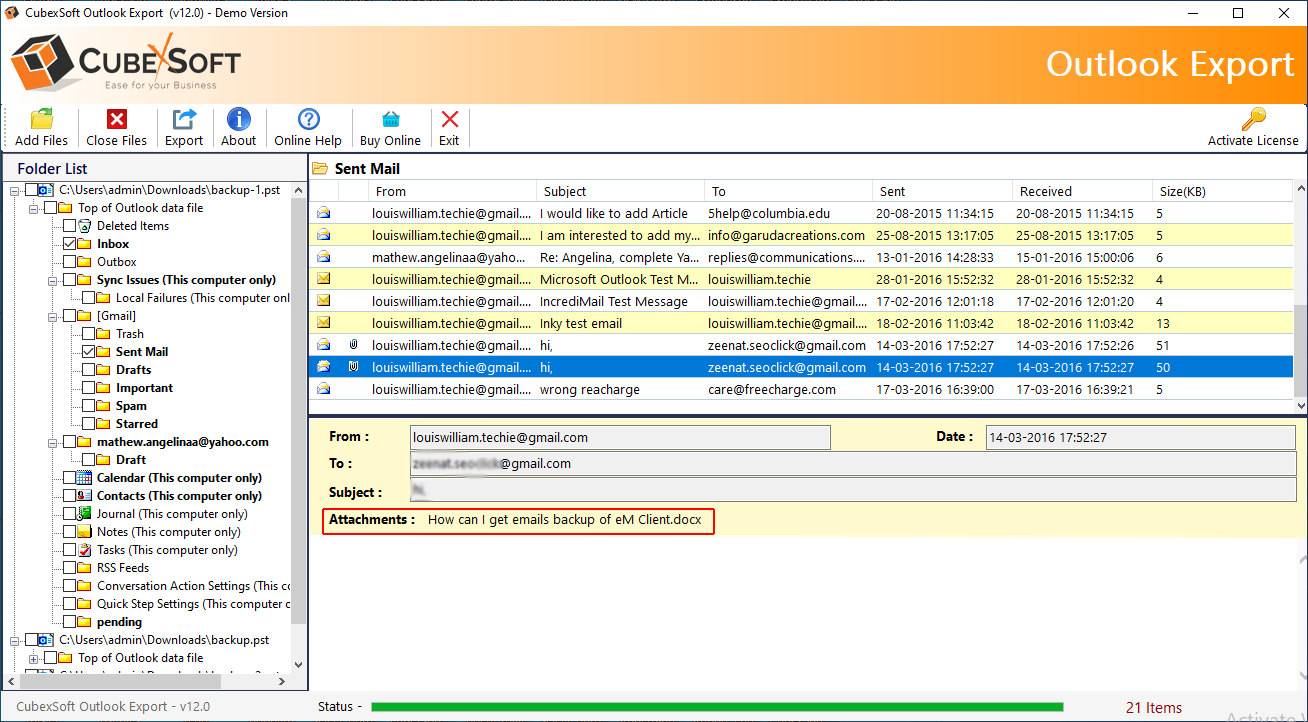Uncheck the Sent Mail folder checkbox
The width and height of the screenshot is (1308, 722).
tap(88, 352)
